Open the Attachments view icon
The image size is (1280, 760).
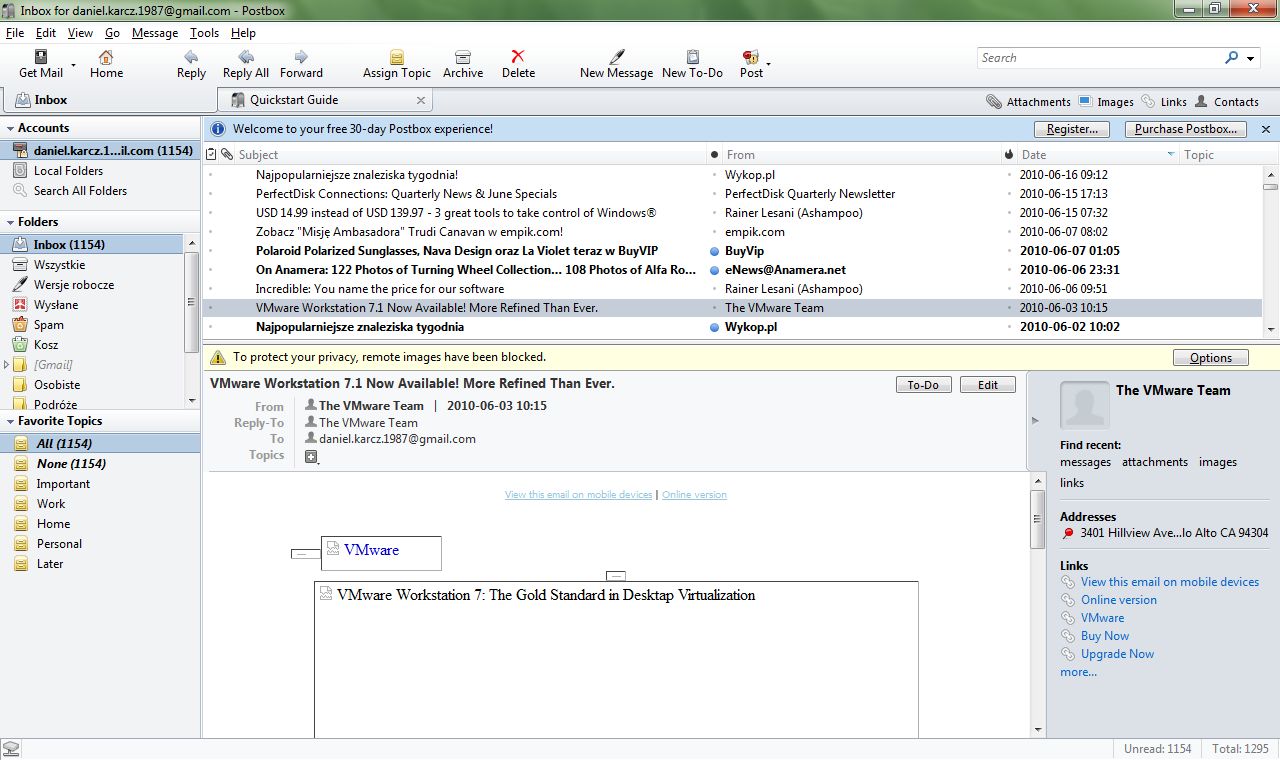click(994, 102)
